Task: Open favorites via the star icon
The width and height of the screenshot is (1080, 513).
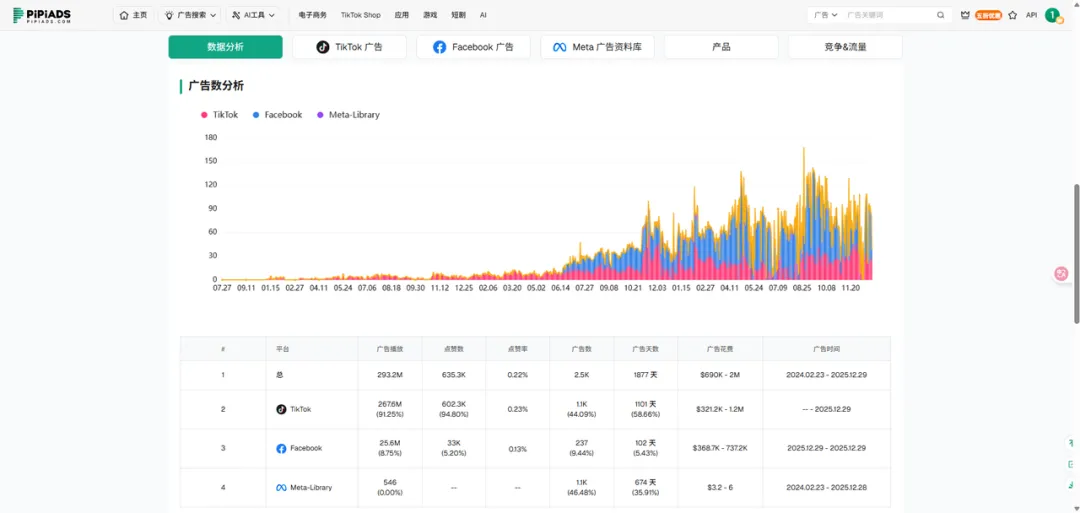Action: coord(1012,15)
